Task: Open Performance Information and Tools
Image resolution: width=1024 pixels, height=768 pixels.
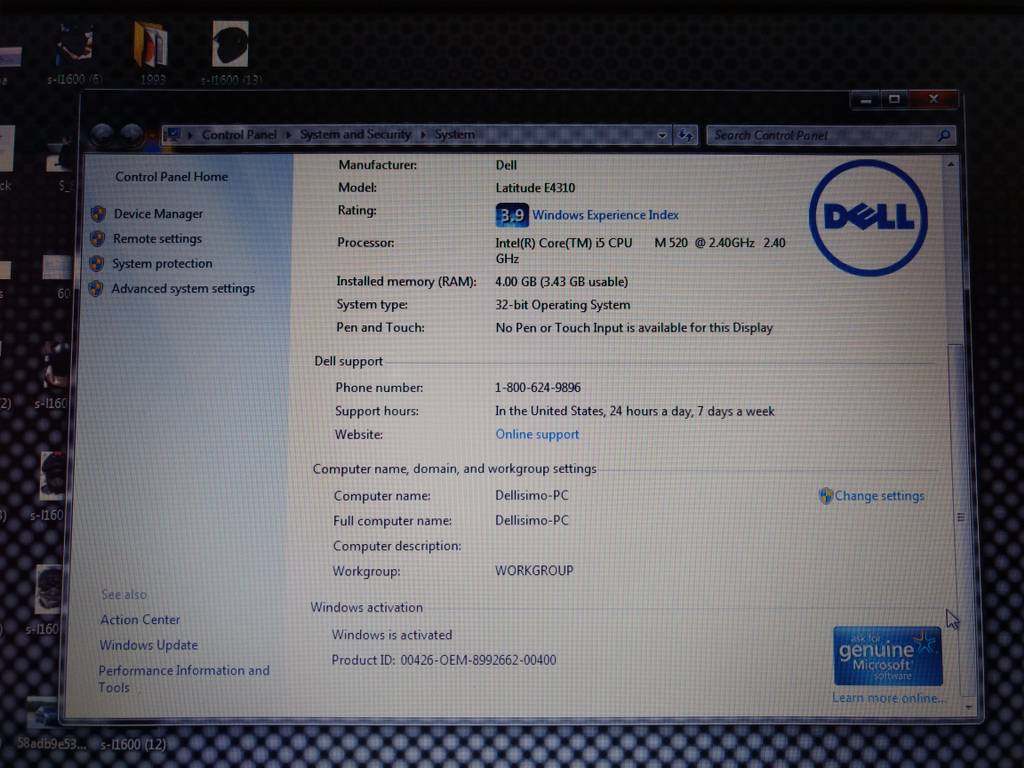Action: [x=184, y=679]
